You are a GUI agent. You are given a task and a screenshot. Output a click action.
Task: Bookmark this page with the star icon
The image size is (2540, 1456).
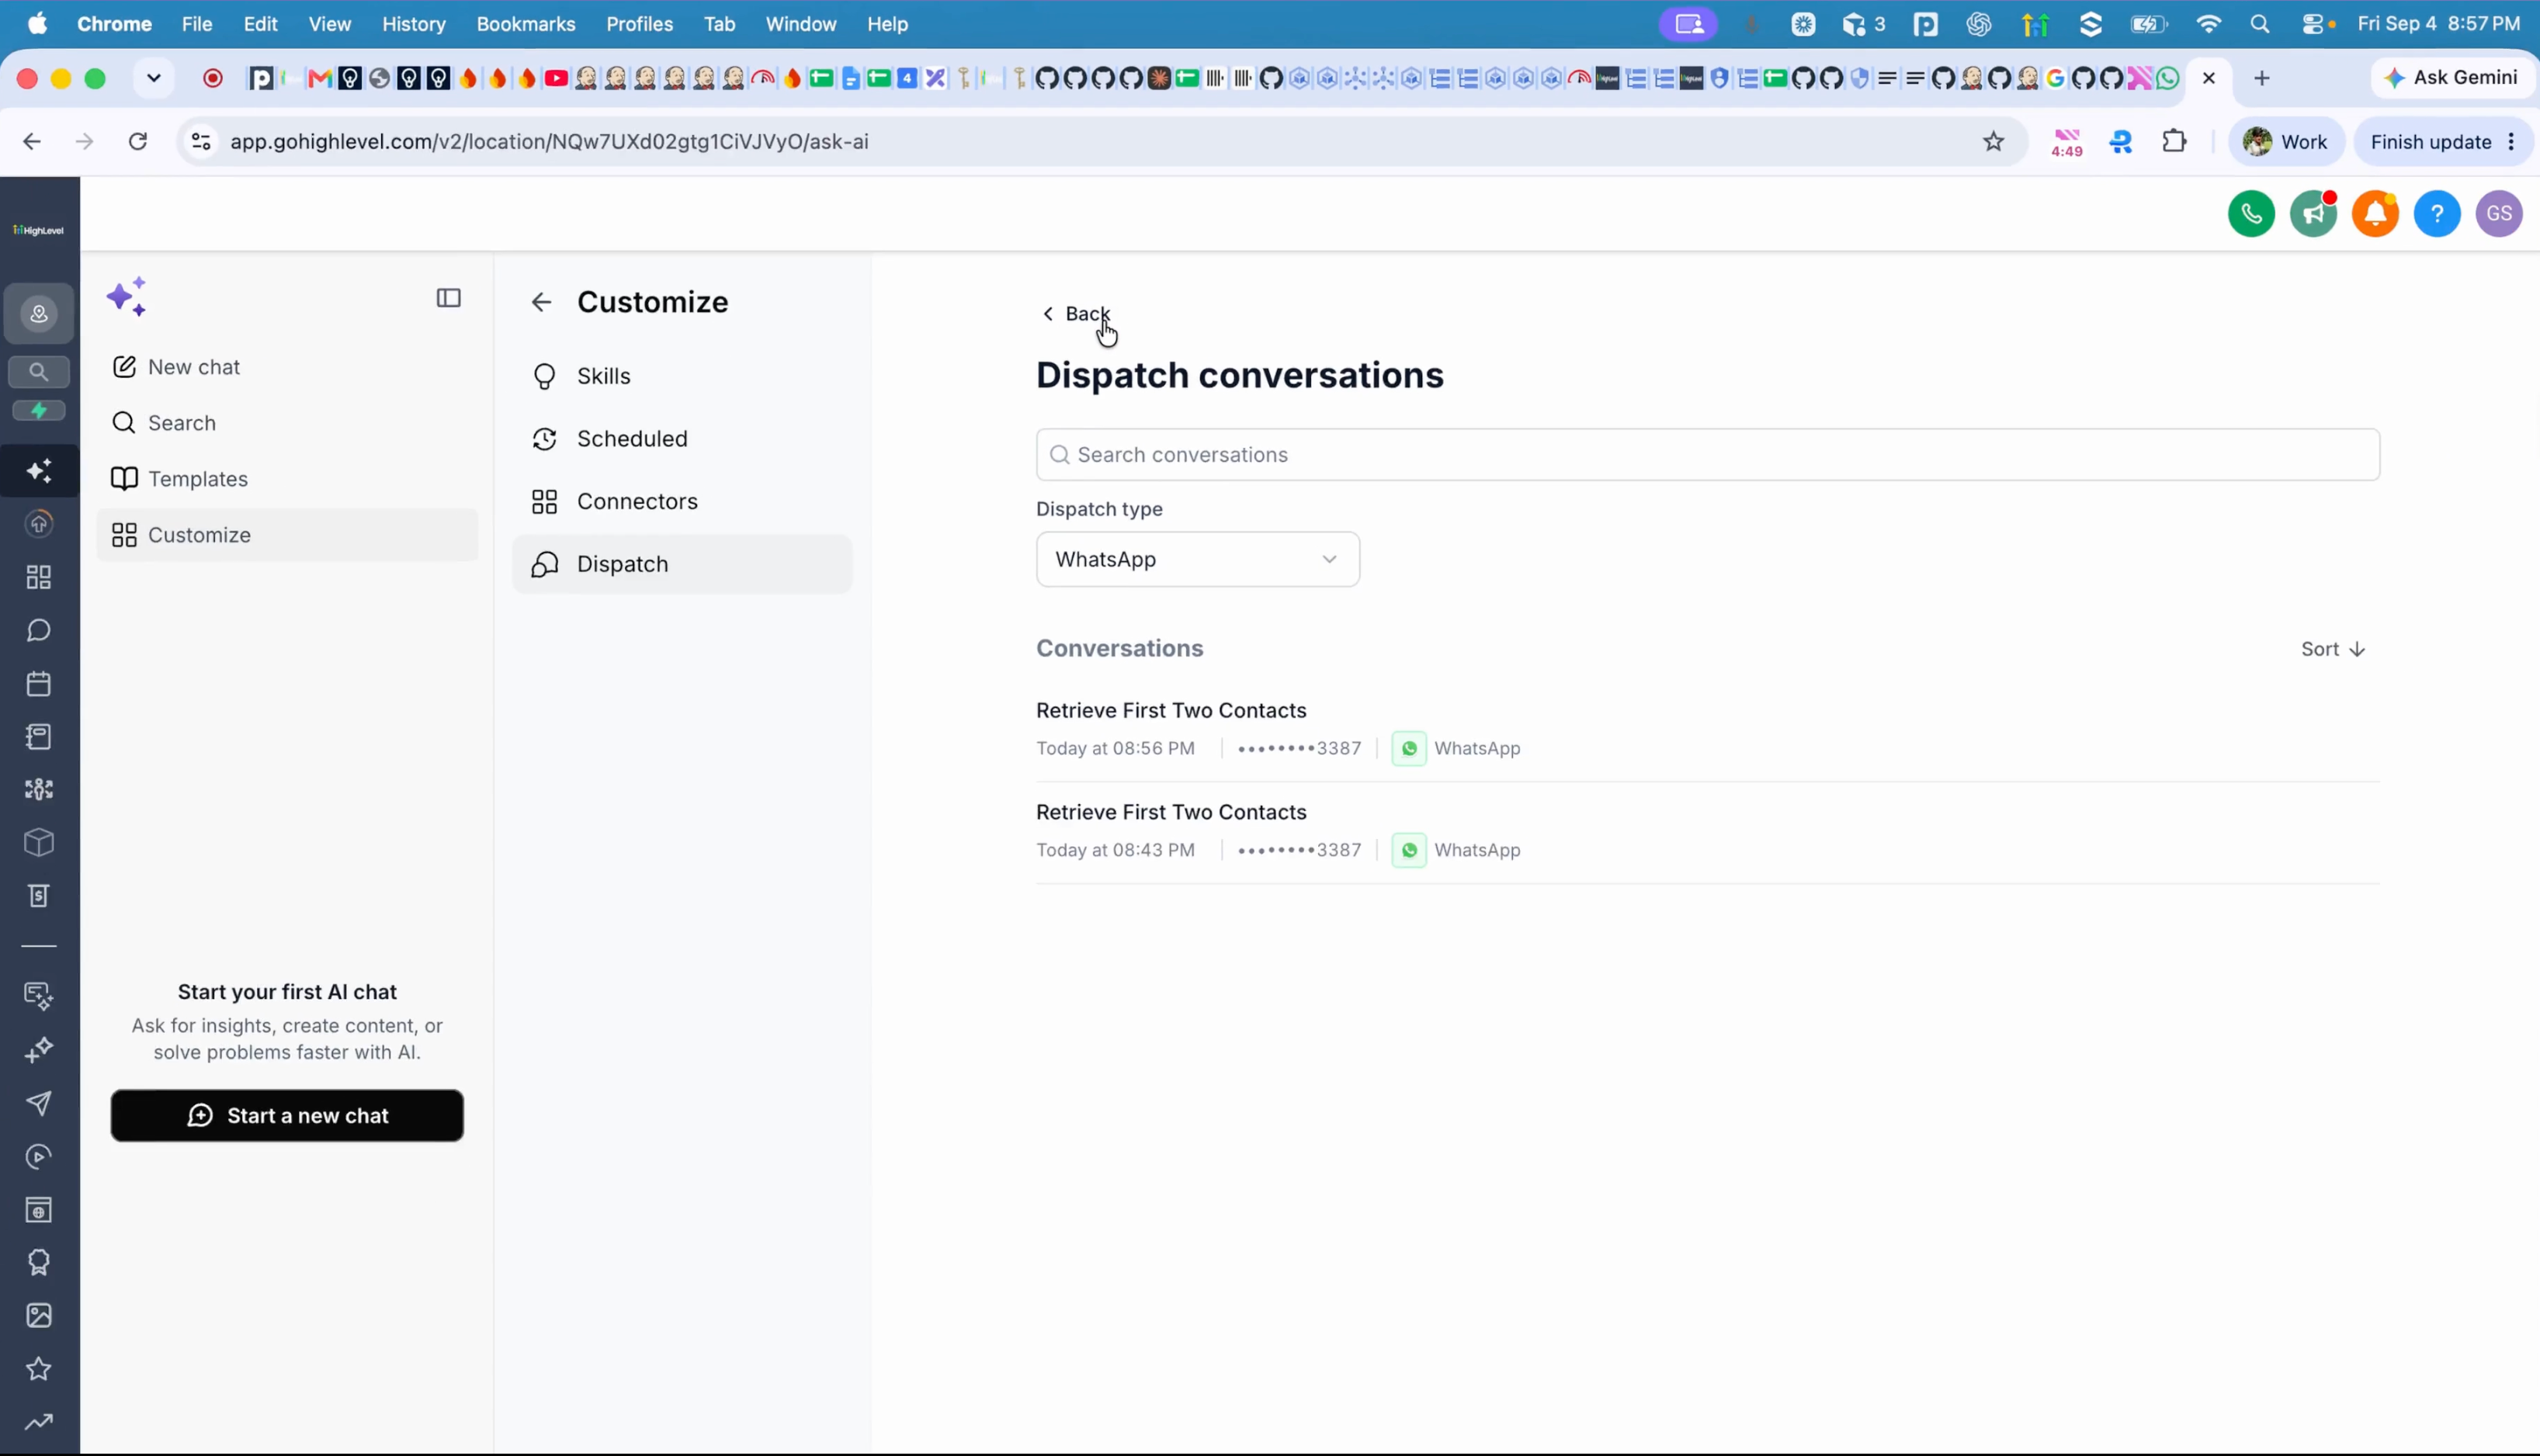1993,142
